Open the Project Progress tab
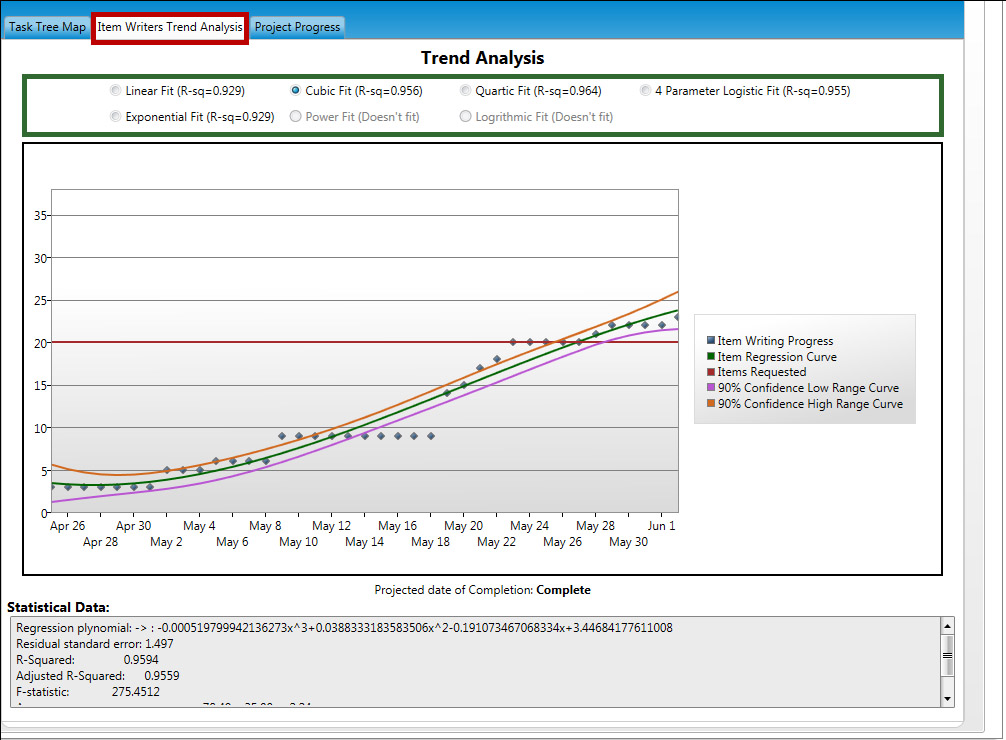The width and height of the screenshot is (1006, 740). click(297, 27)
